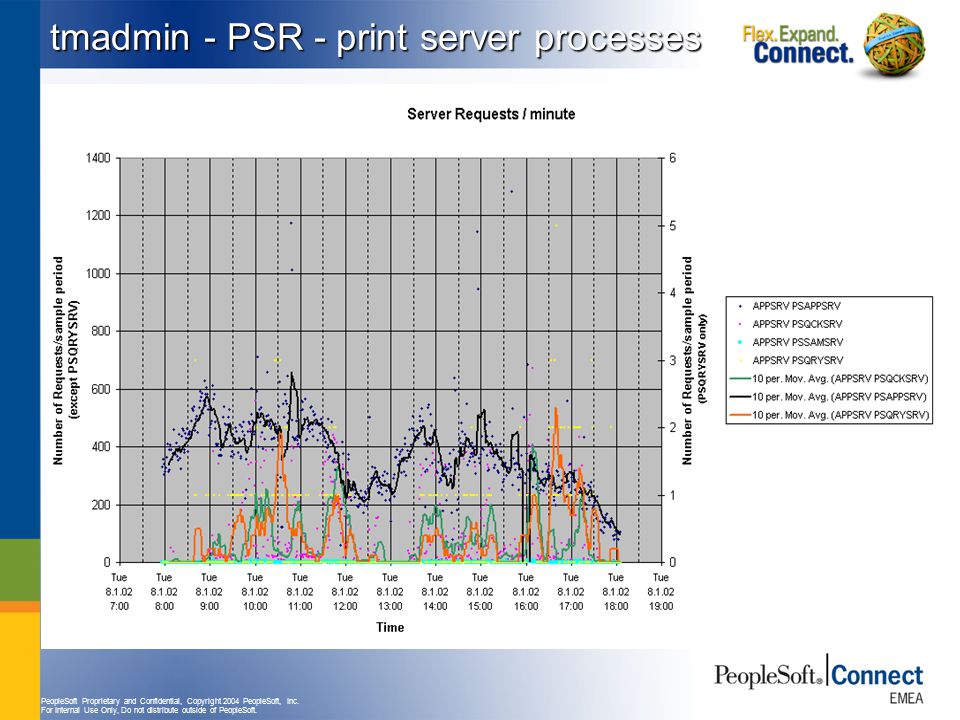The image size is (960, 720).
Task: Click the right axis title '(PSQRYSRV only)'
Action: 702,359
